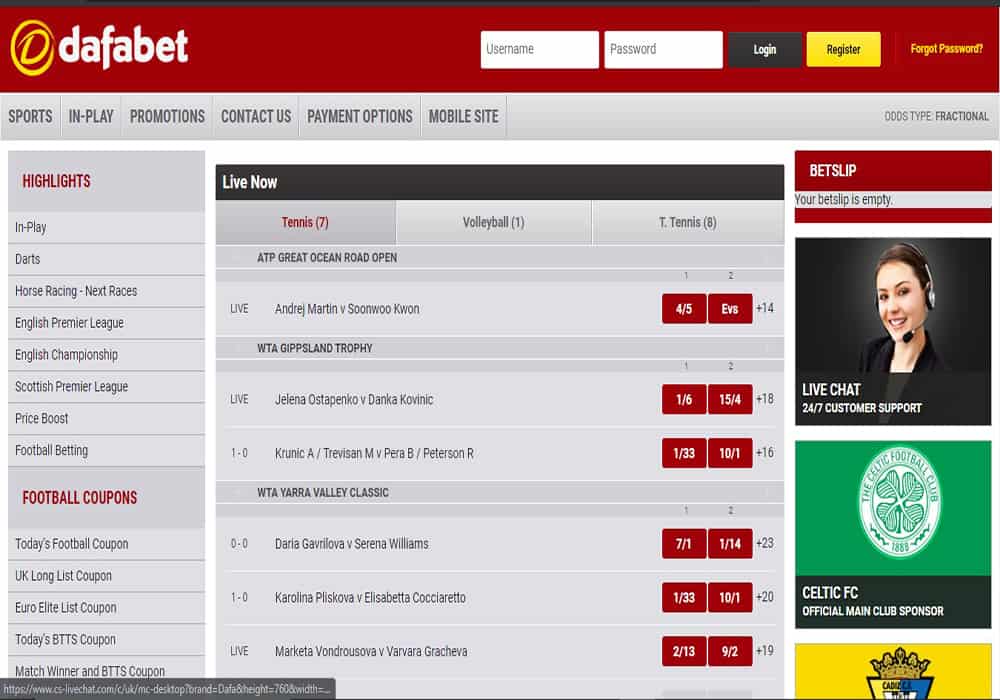Screen dimensions: 1000x700
Task: Open Payment Options page
Action: [x=360, y=116]
